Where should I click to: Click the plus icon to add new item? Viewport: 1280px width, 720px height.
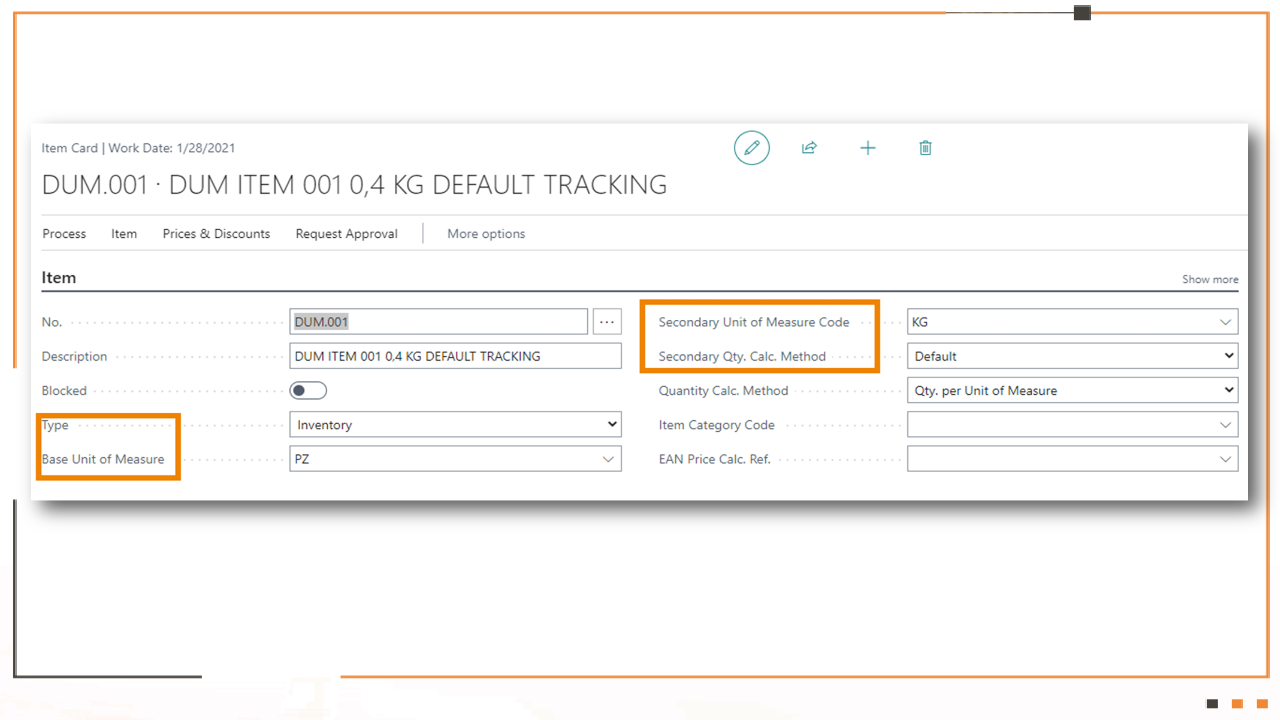(868, 148)
